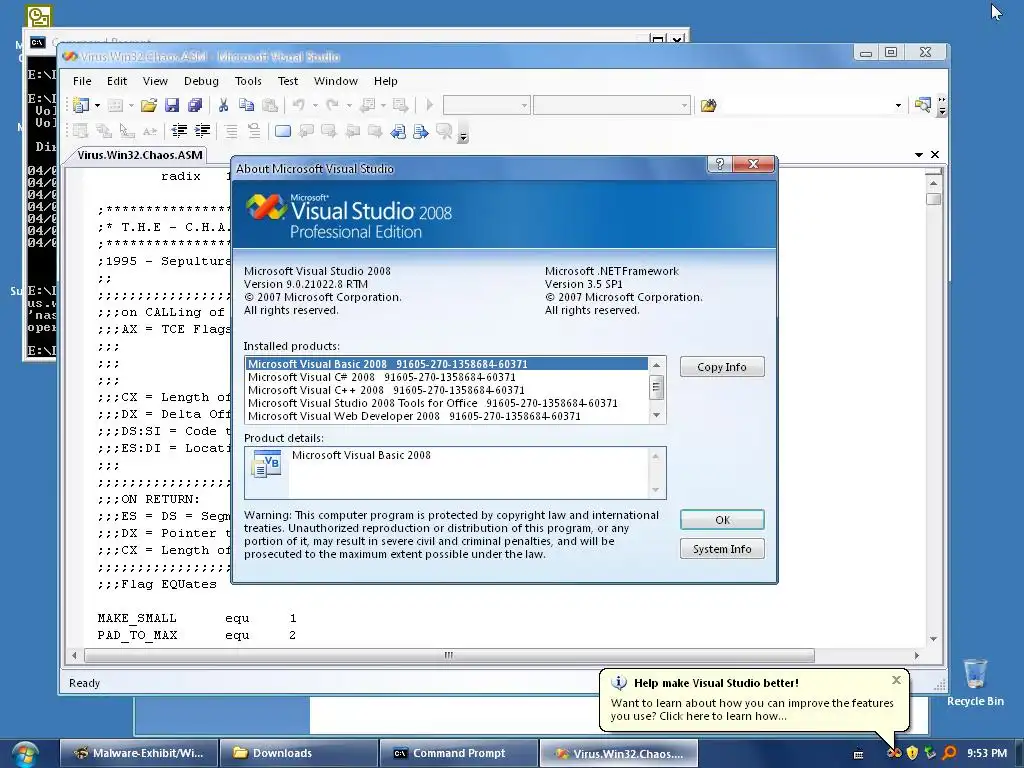The image size is (1024, 768).
Task: Toggle a bookmark with the blue rectangle icon
Action: pos(283,131)
